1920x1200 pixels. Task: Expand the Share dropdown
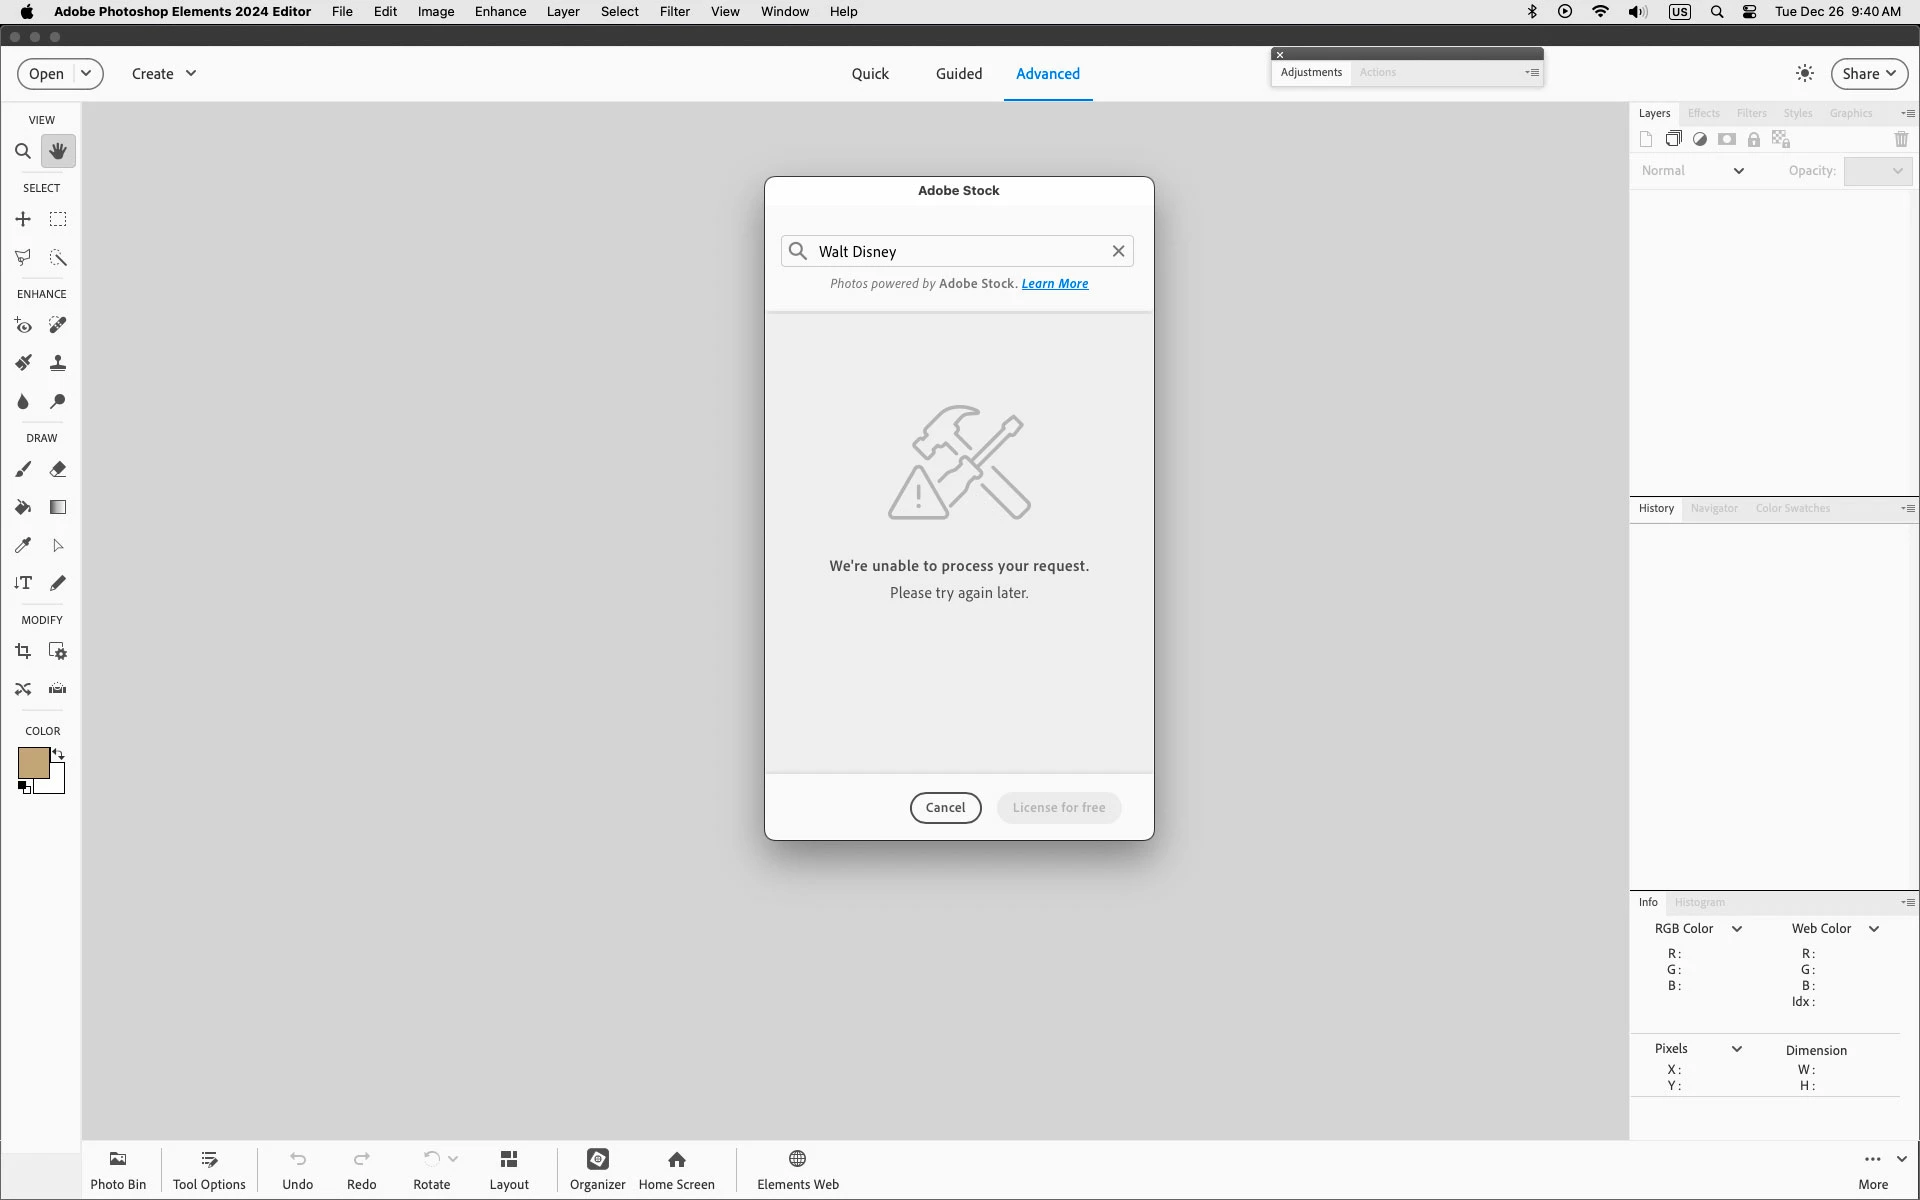1868,74
